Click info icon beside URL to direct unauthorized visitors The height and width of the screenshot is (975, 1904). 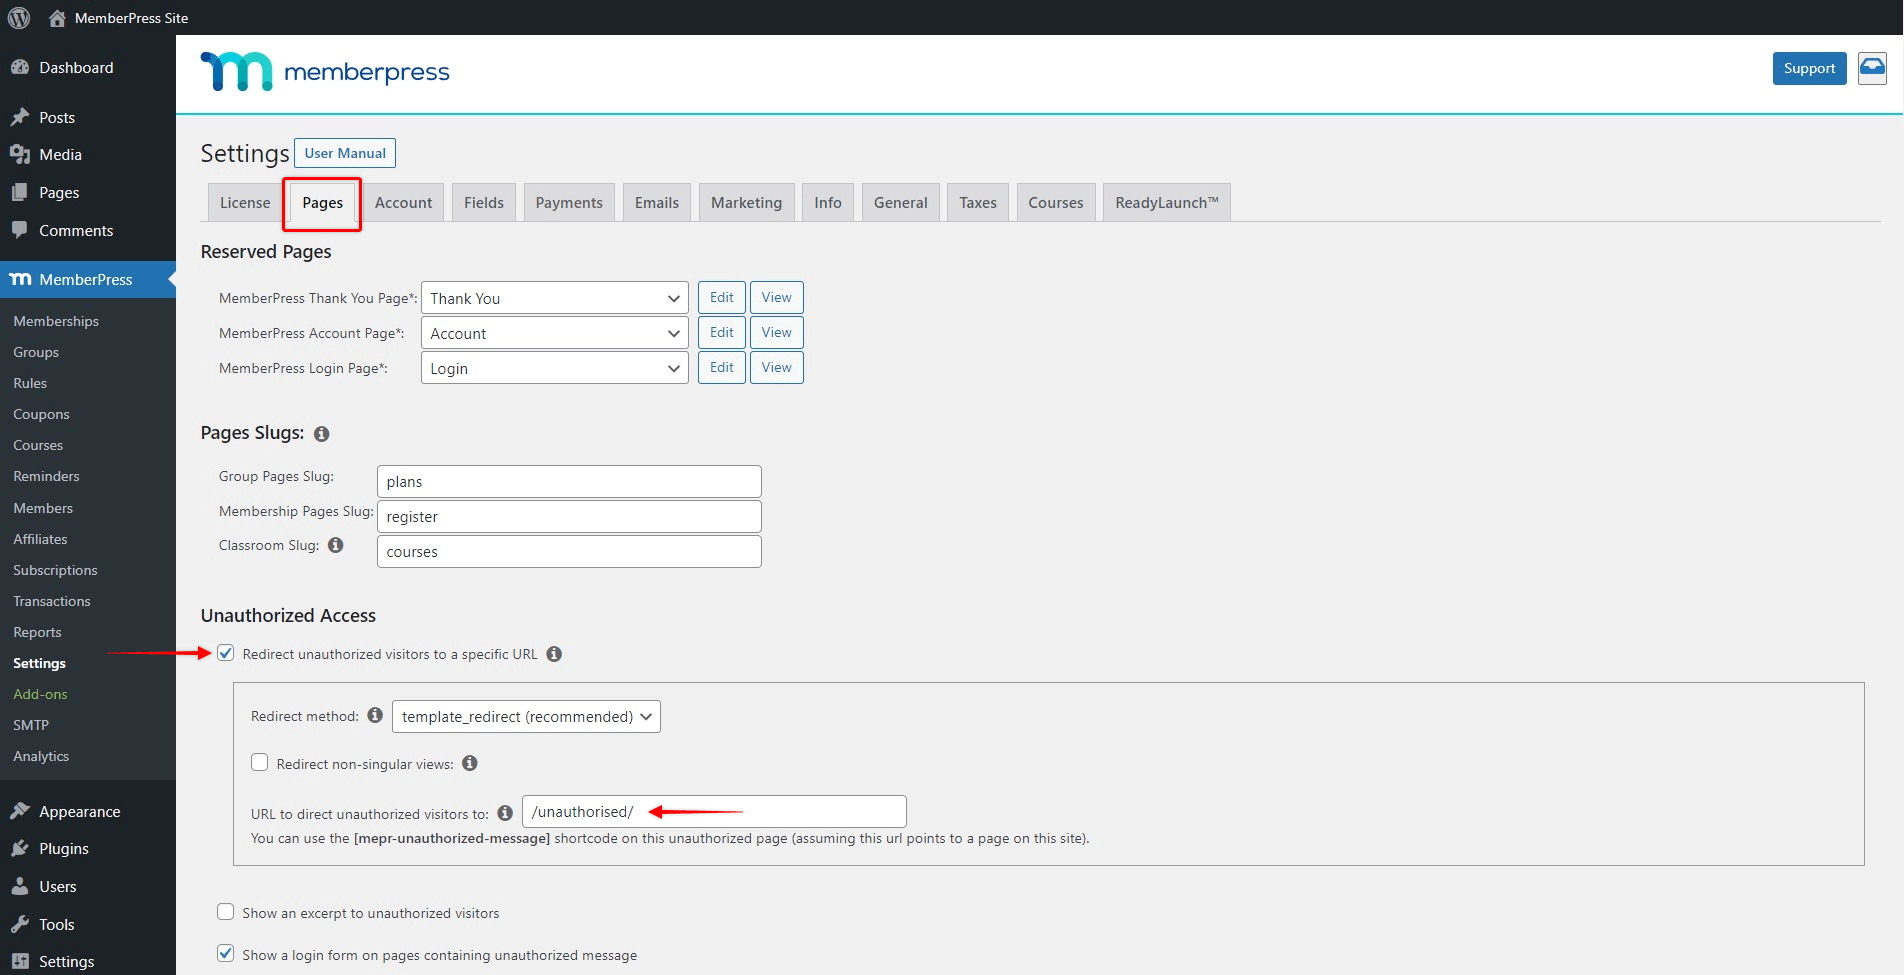505,813
